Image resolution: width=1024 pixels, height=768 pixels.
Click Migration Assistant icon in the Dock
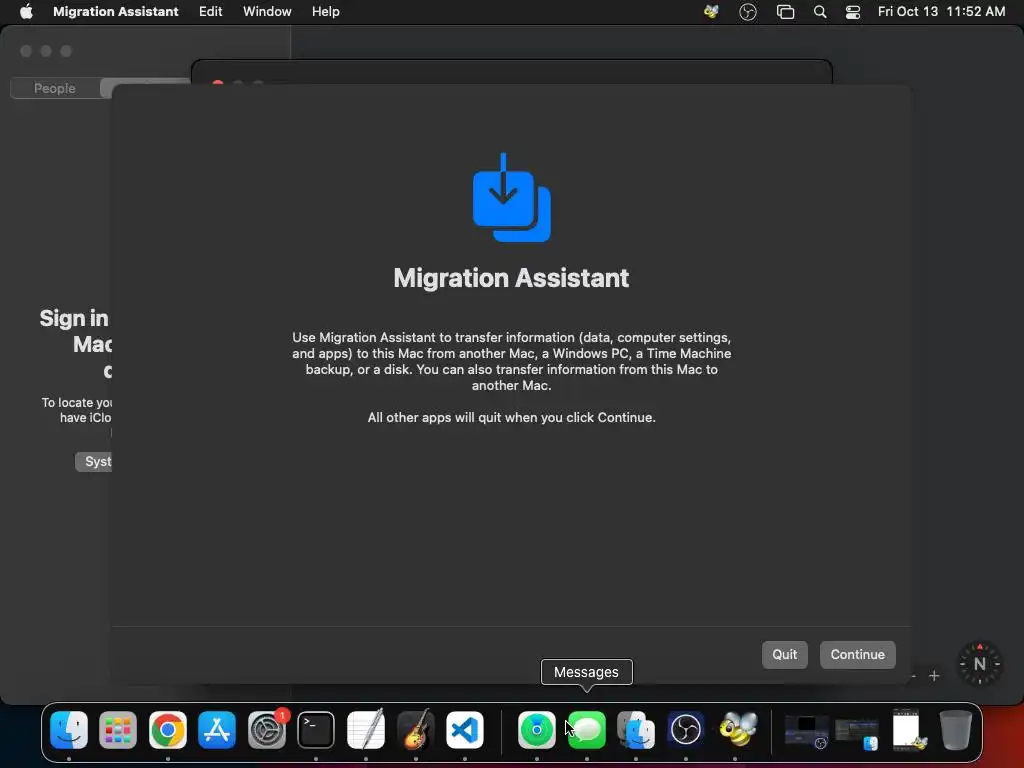click(x=636, y=729)
